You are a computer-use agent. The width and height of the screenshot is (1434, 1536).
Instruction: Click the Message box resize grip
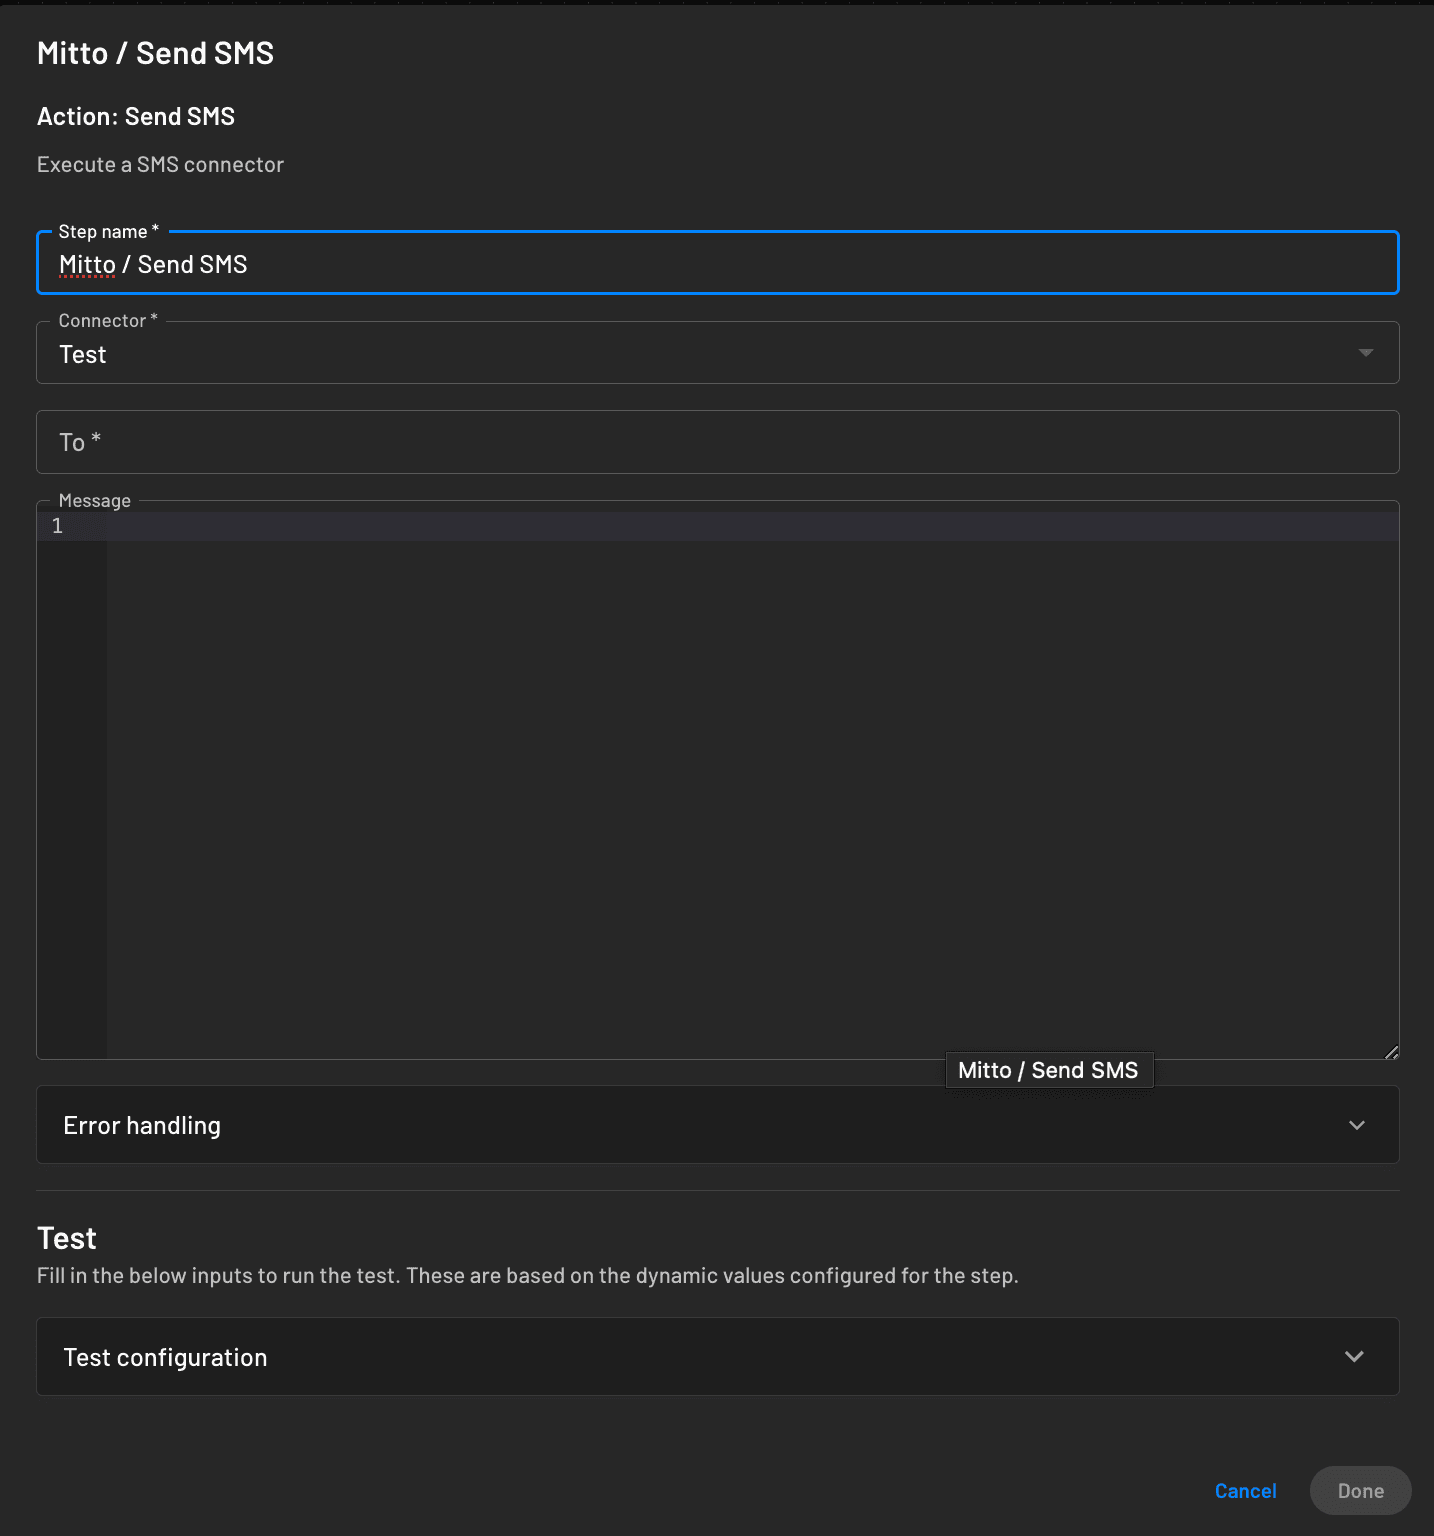pos(1391,1051)
